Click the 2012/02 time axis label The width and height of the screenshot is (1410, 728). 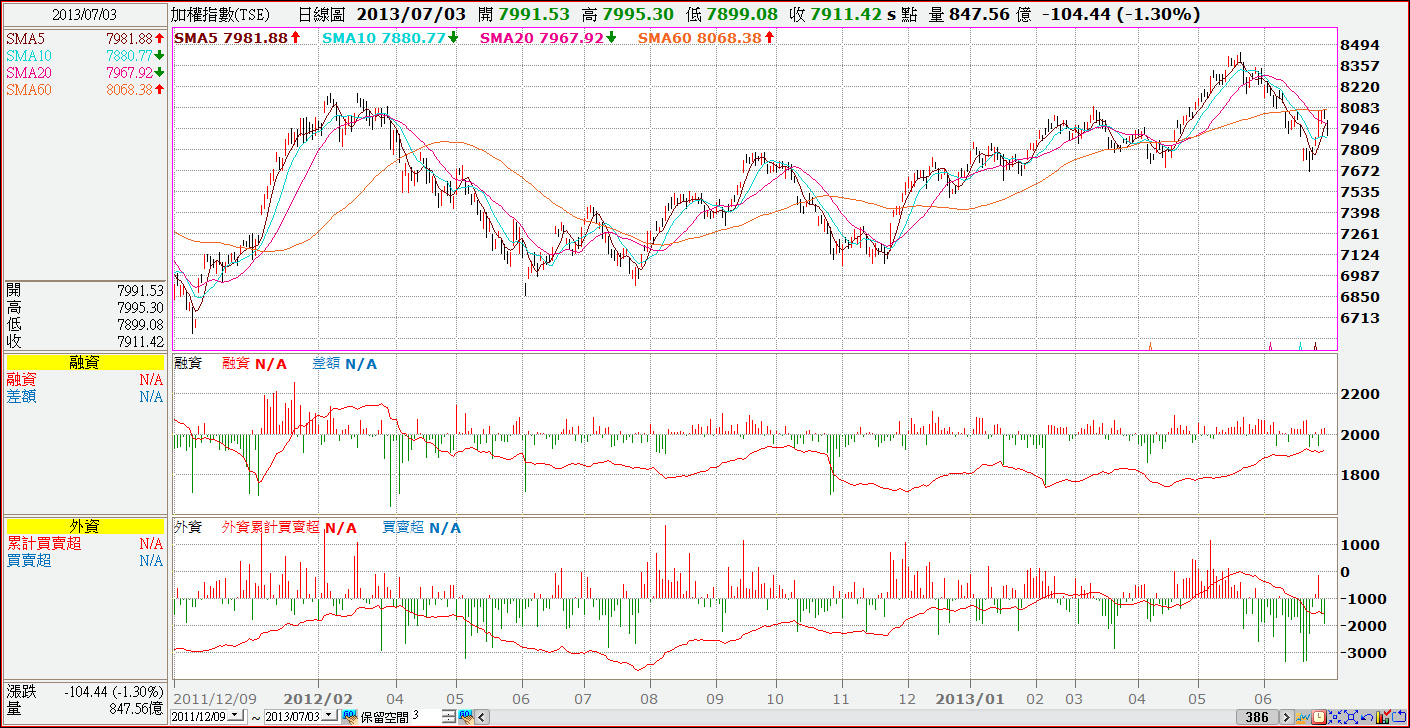pos(318,698)
